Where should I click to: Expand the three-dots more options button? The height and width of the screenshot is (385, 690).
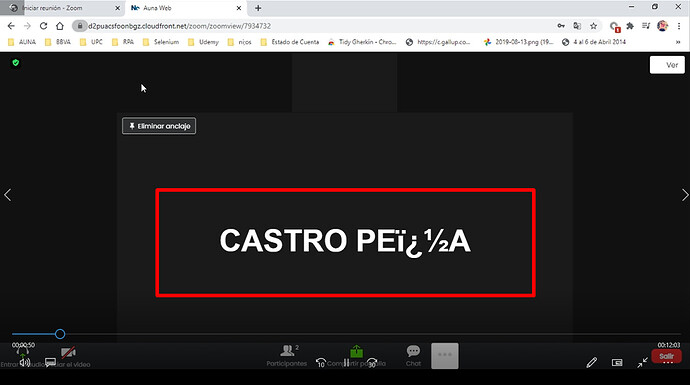(x=445, y=356)
